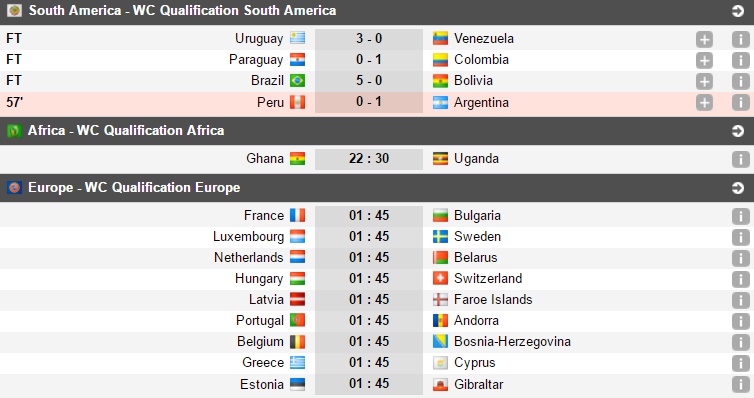Click the Brazil flag icon
This screenshot has height=398, width=754.
coord(297,81)
